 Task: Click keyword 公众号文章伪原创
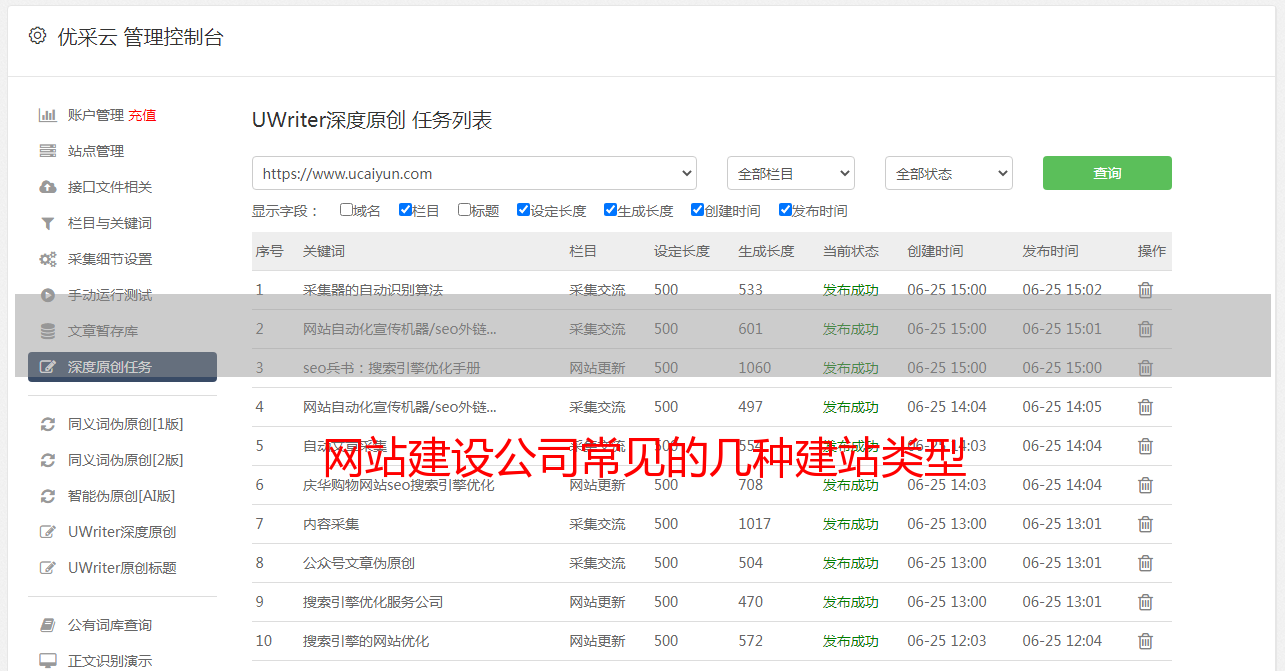[359, 563]
